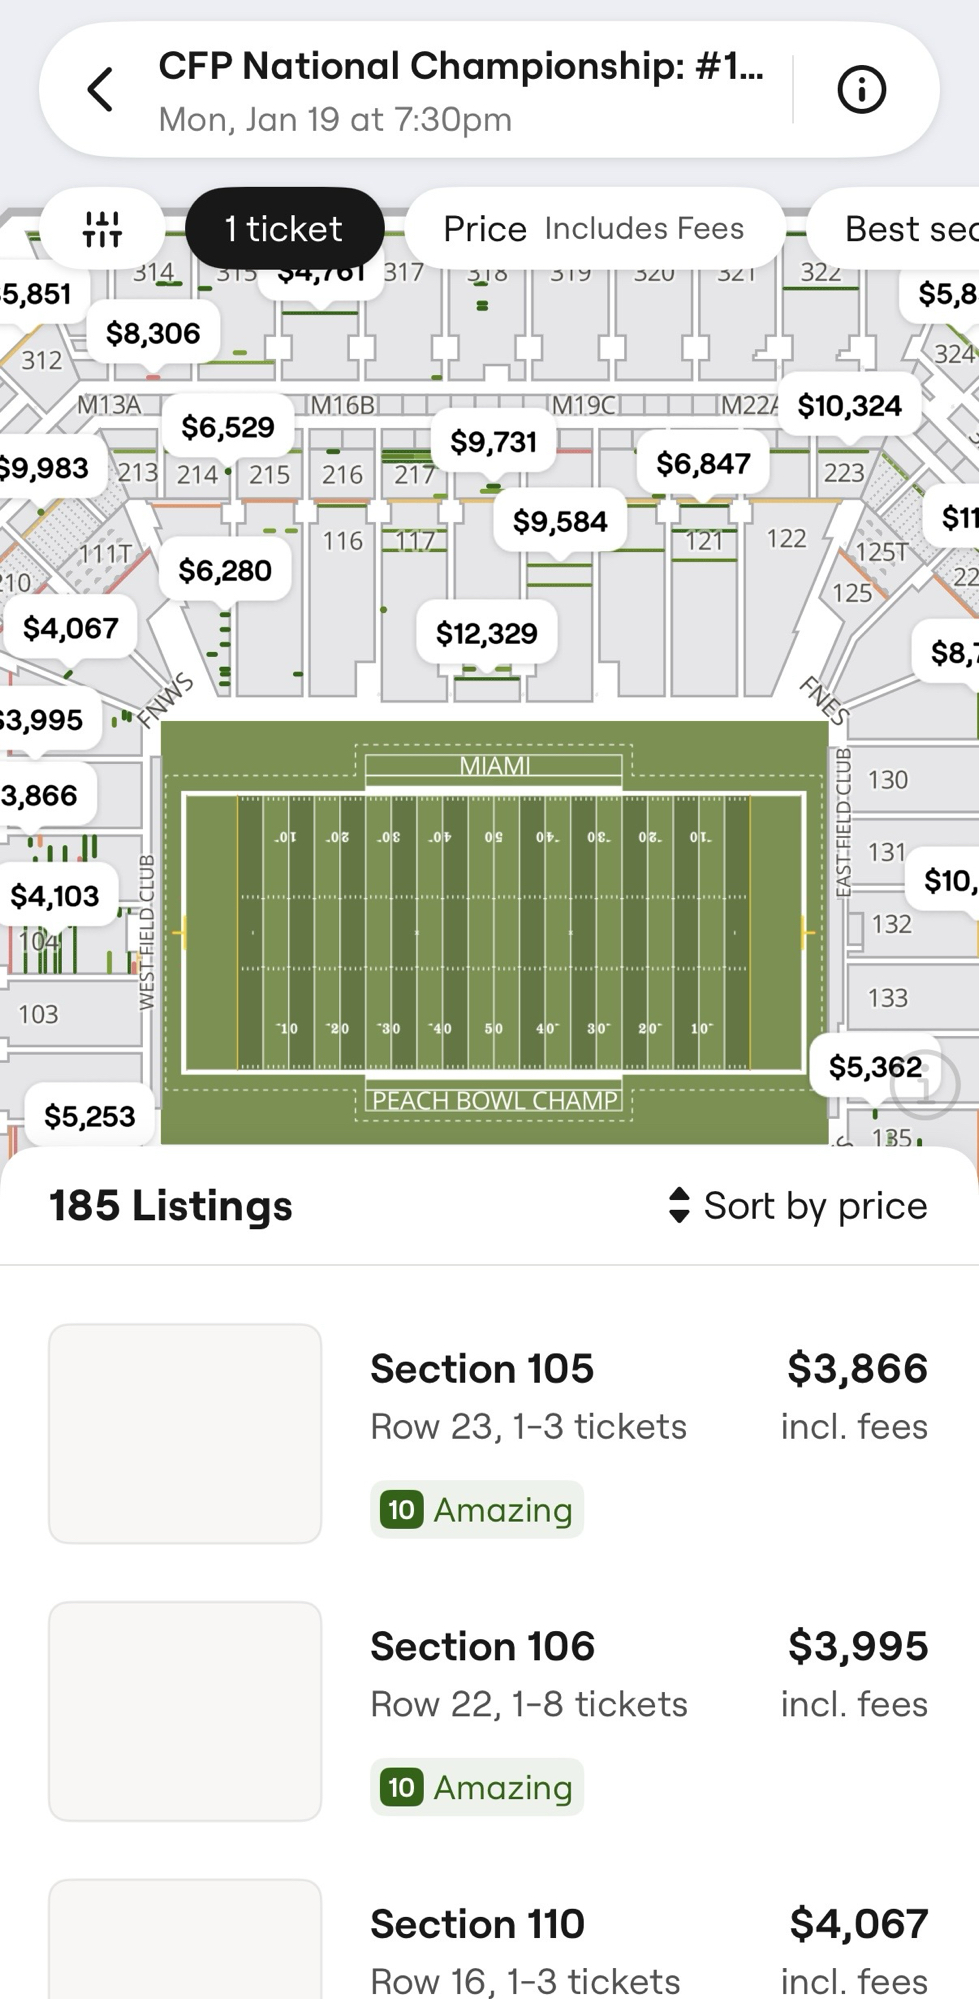Viewport: 979px width, 1999px height.
Task: Open the 1 ticket quantity selector
Action: tap(284, 229)
